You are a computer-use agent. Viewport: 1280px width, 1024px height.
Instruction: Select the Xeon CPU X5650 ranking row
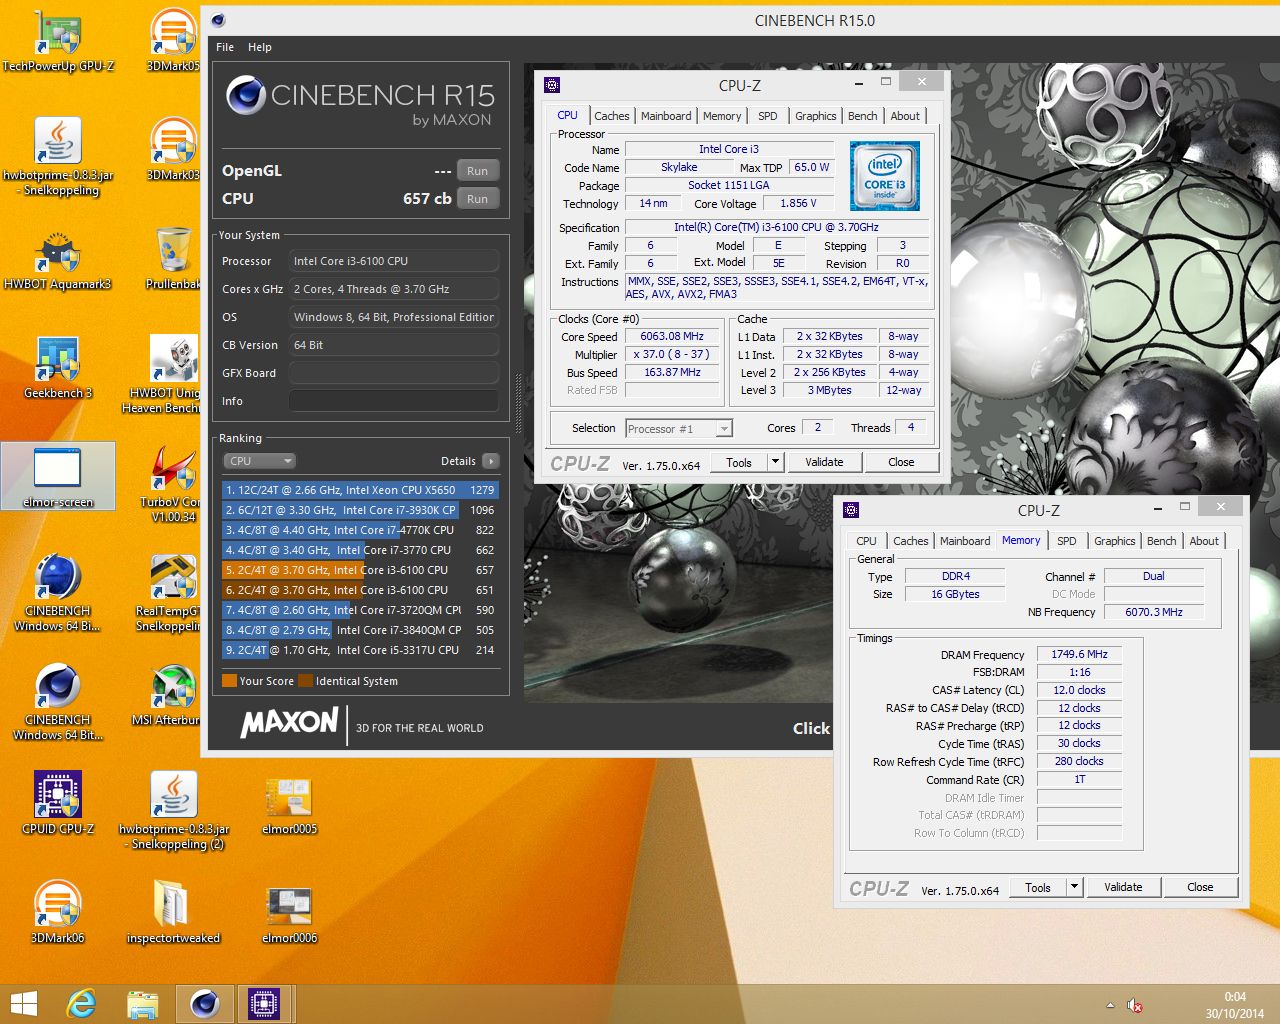(x=360, y=490)
